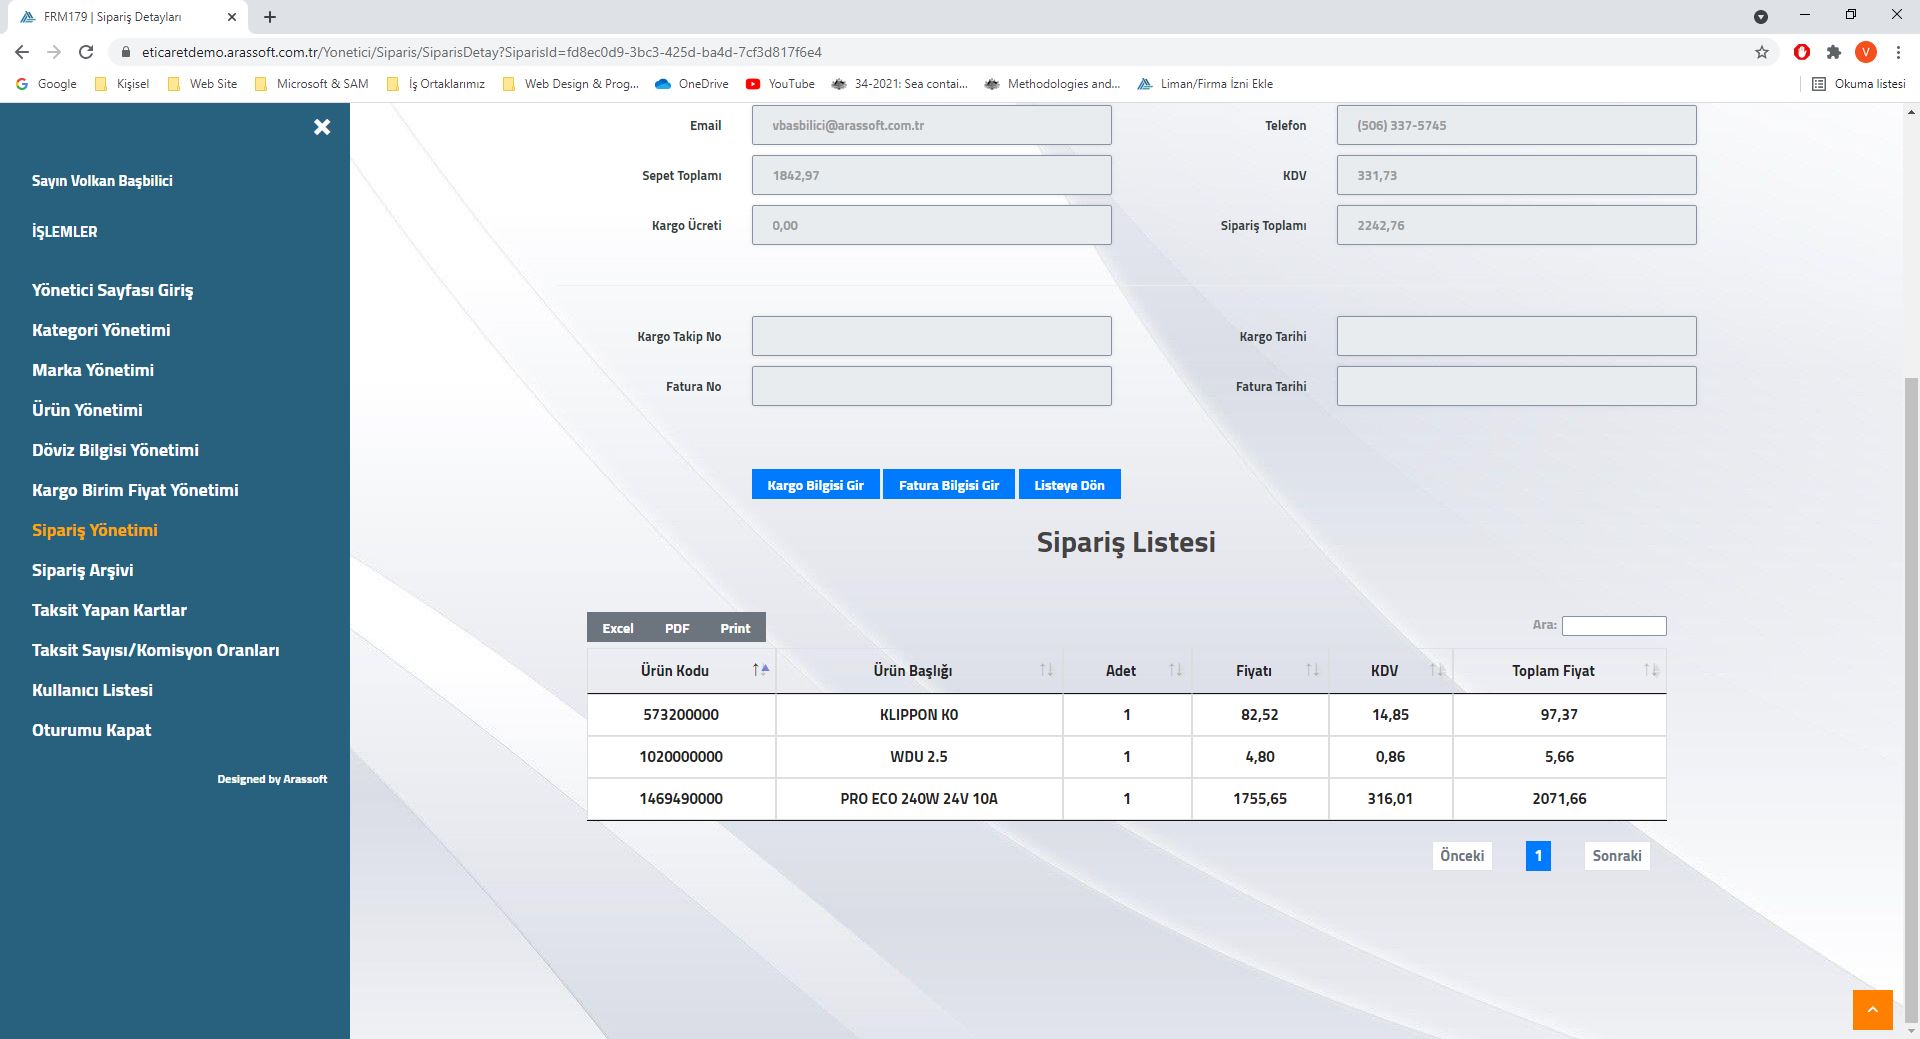Open the YouTube bookmark
This screenshot has width=1920, height=1039.
coord(780,84)
